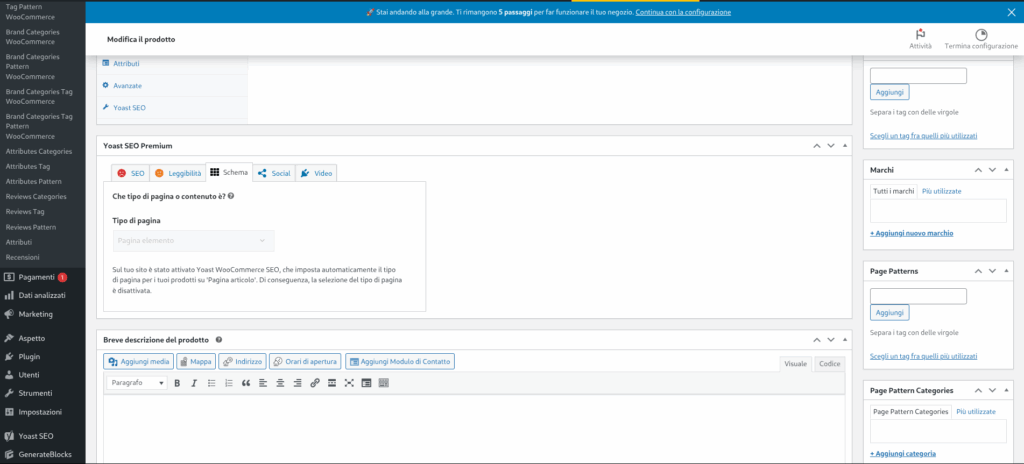The width and height of the screenshot is (1024, 464).
Task: Move the Marchi panel down
Action: [992, 170]
